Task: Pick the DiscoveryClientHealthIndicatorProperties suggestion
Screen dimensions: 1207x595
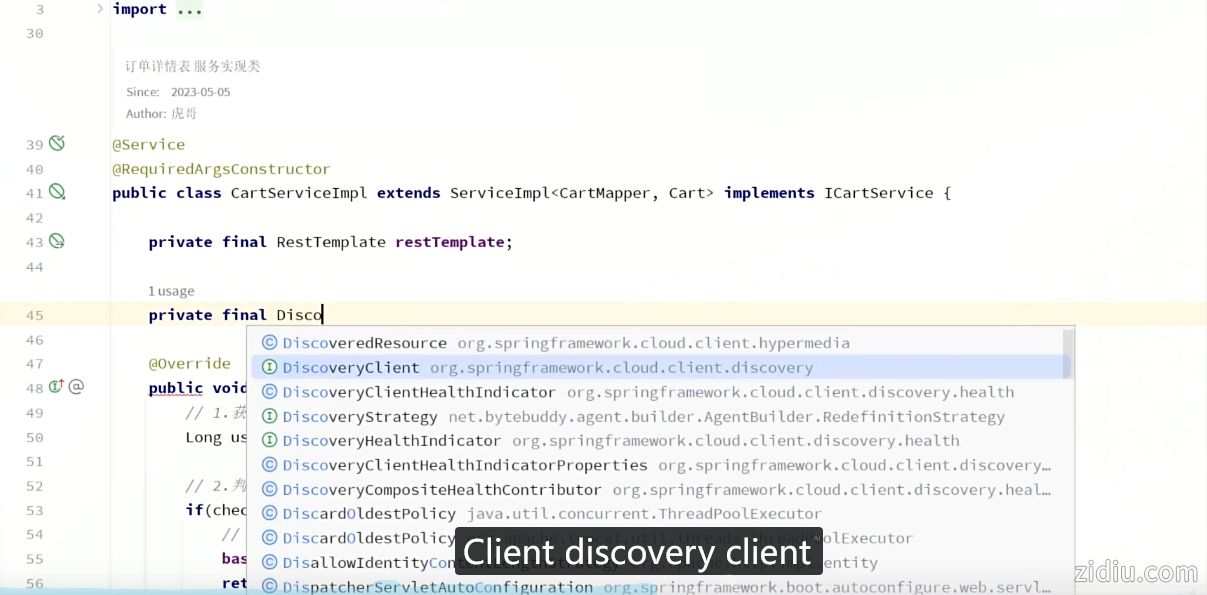Action: click(464, 465)
